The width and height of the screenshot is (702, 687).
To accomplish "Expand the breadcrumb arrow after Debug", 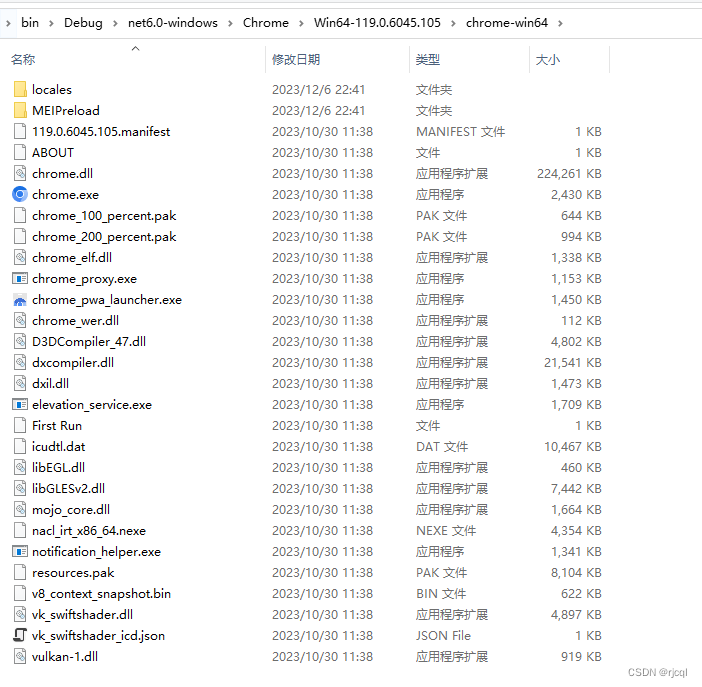I will tap(116, 23).
